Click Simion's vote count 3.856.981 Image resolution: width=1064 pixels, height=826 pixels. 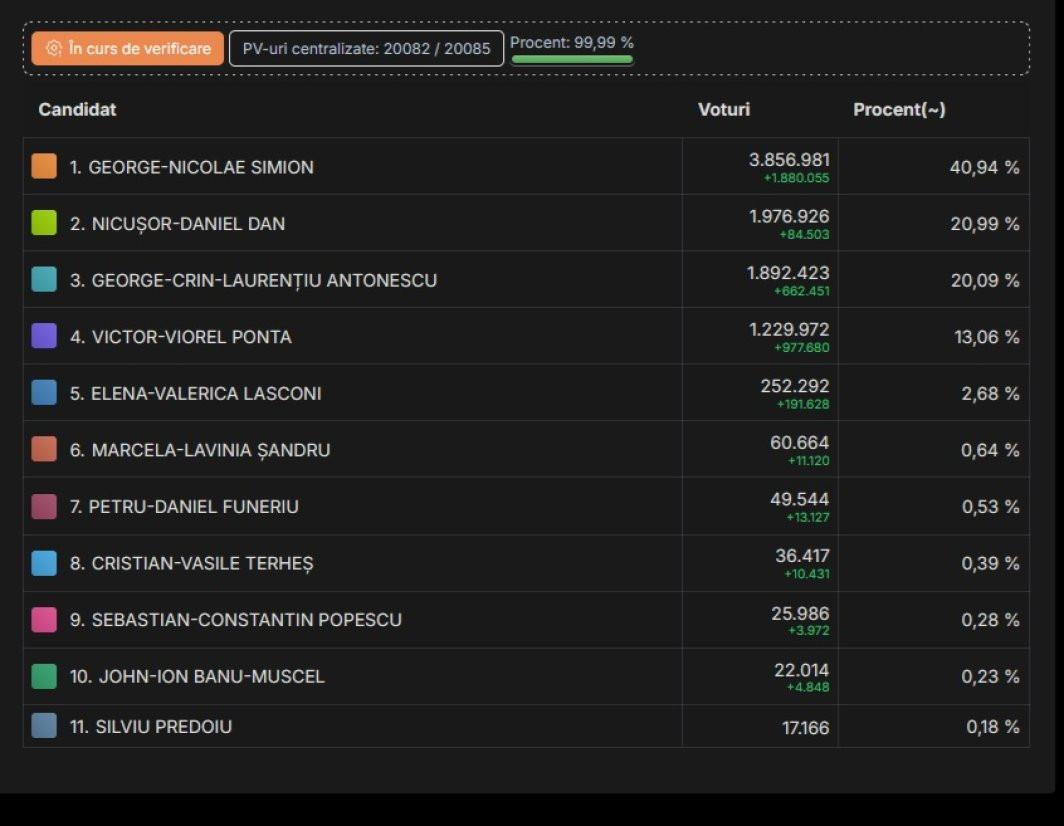pyautogui.click(x=789, y=160)
